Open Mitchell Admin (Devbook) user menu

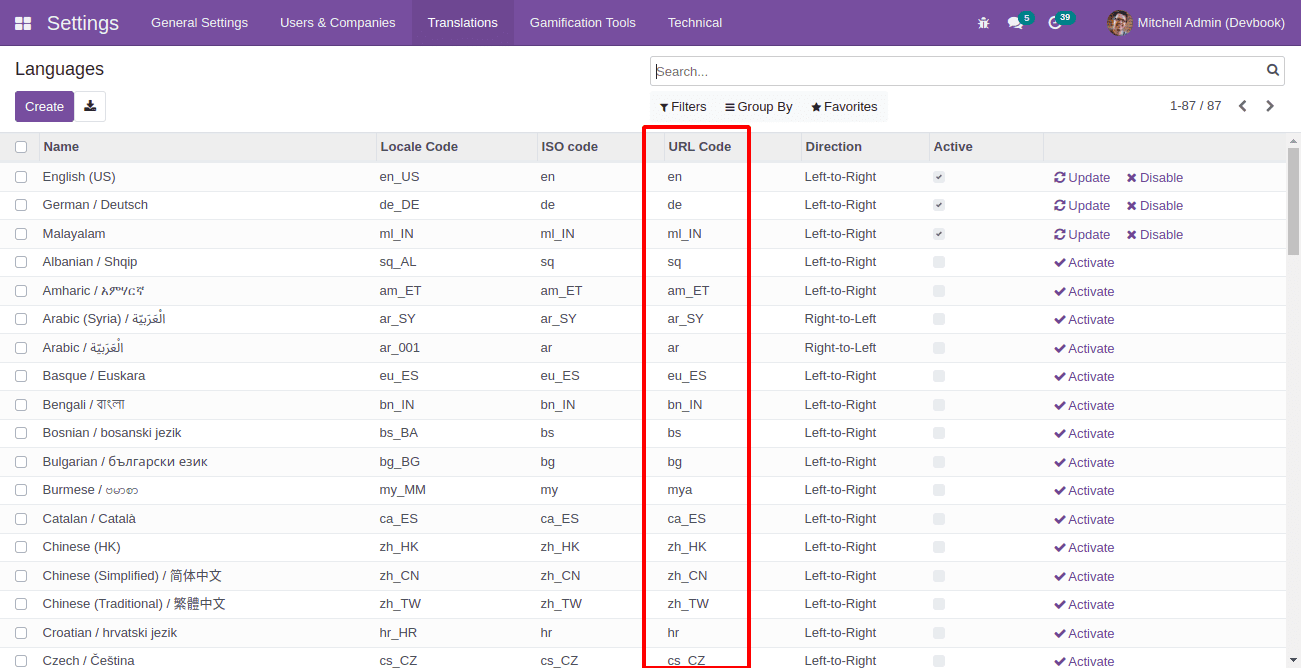pyautogui.click(x=1197, y=22)
